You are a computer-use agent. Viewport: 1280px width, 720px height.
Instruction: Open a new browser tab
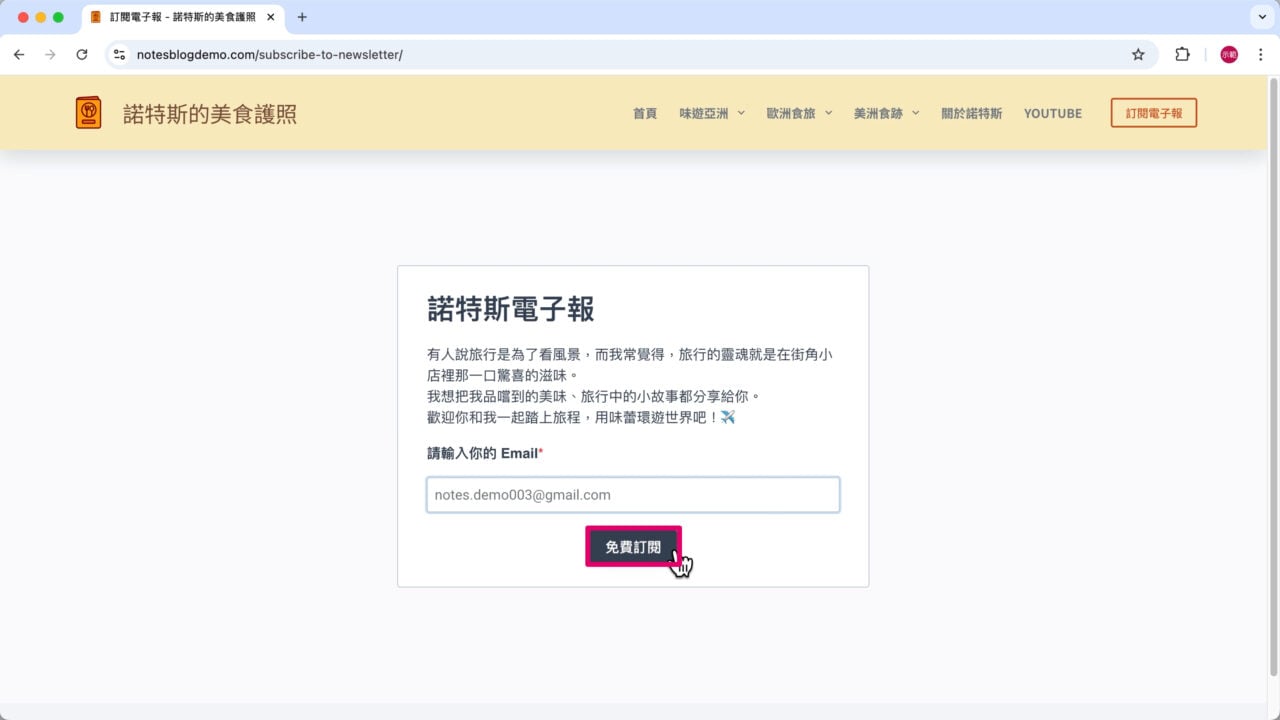click(302, 16)
